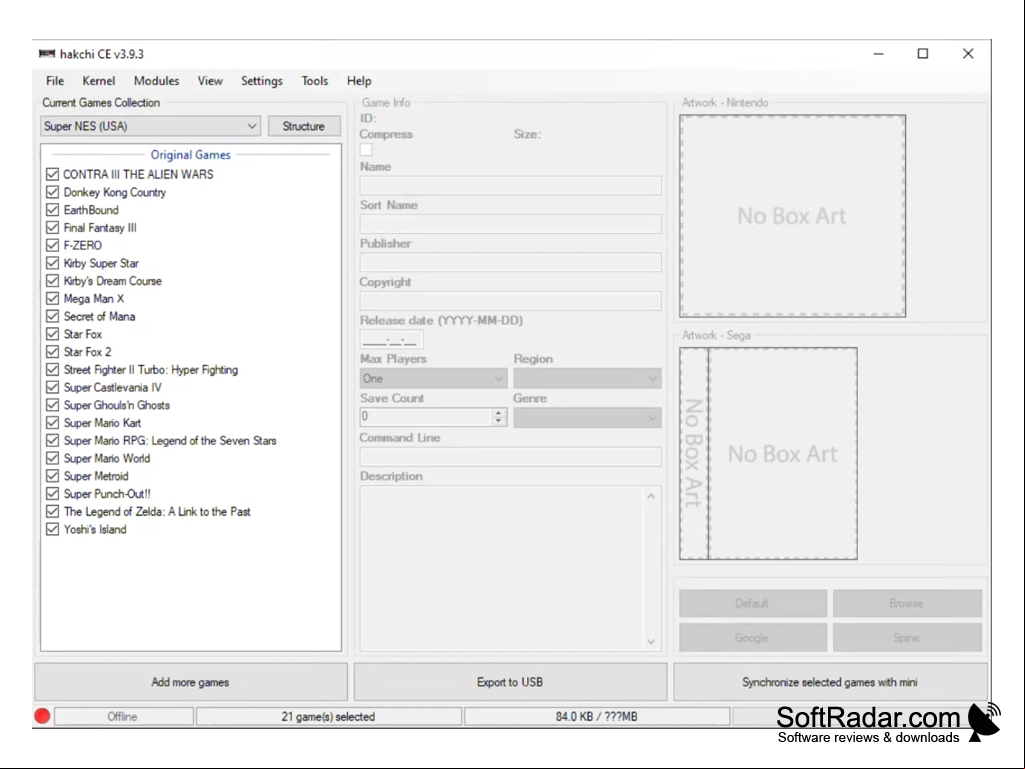The height and width of the screenshot is (769, 1025).
Task: Click the 84.0 KB / ???MB status
Action: [x=597, y=717]
